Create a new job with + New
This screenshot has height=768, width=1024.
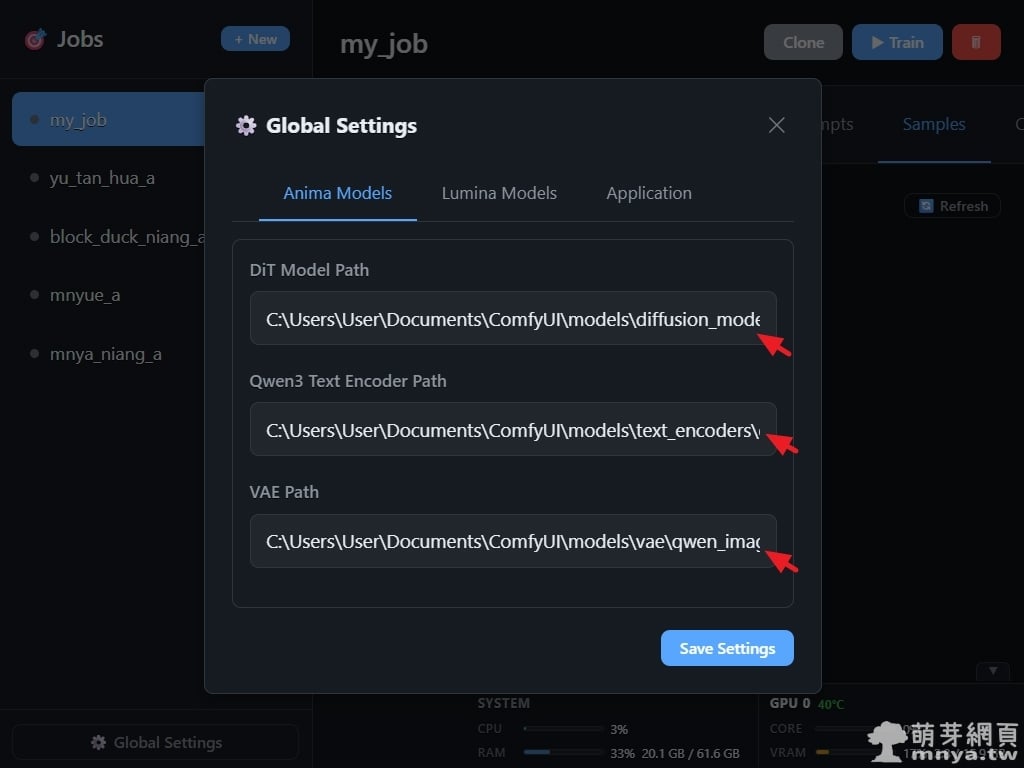coord(255,39)
